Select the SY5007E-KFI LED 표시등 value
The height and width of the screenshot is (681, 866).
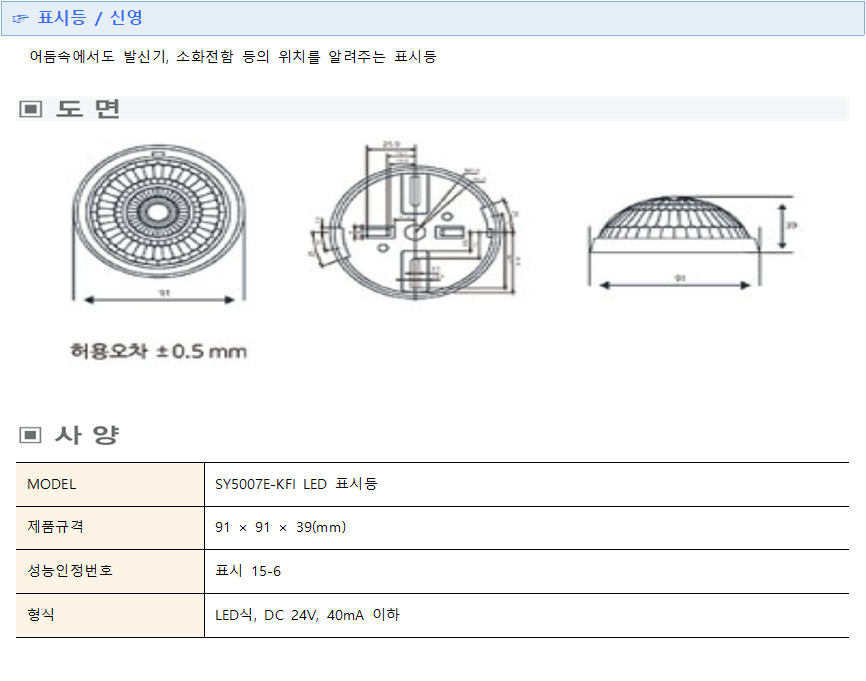coord(296,484)
